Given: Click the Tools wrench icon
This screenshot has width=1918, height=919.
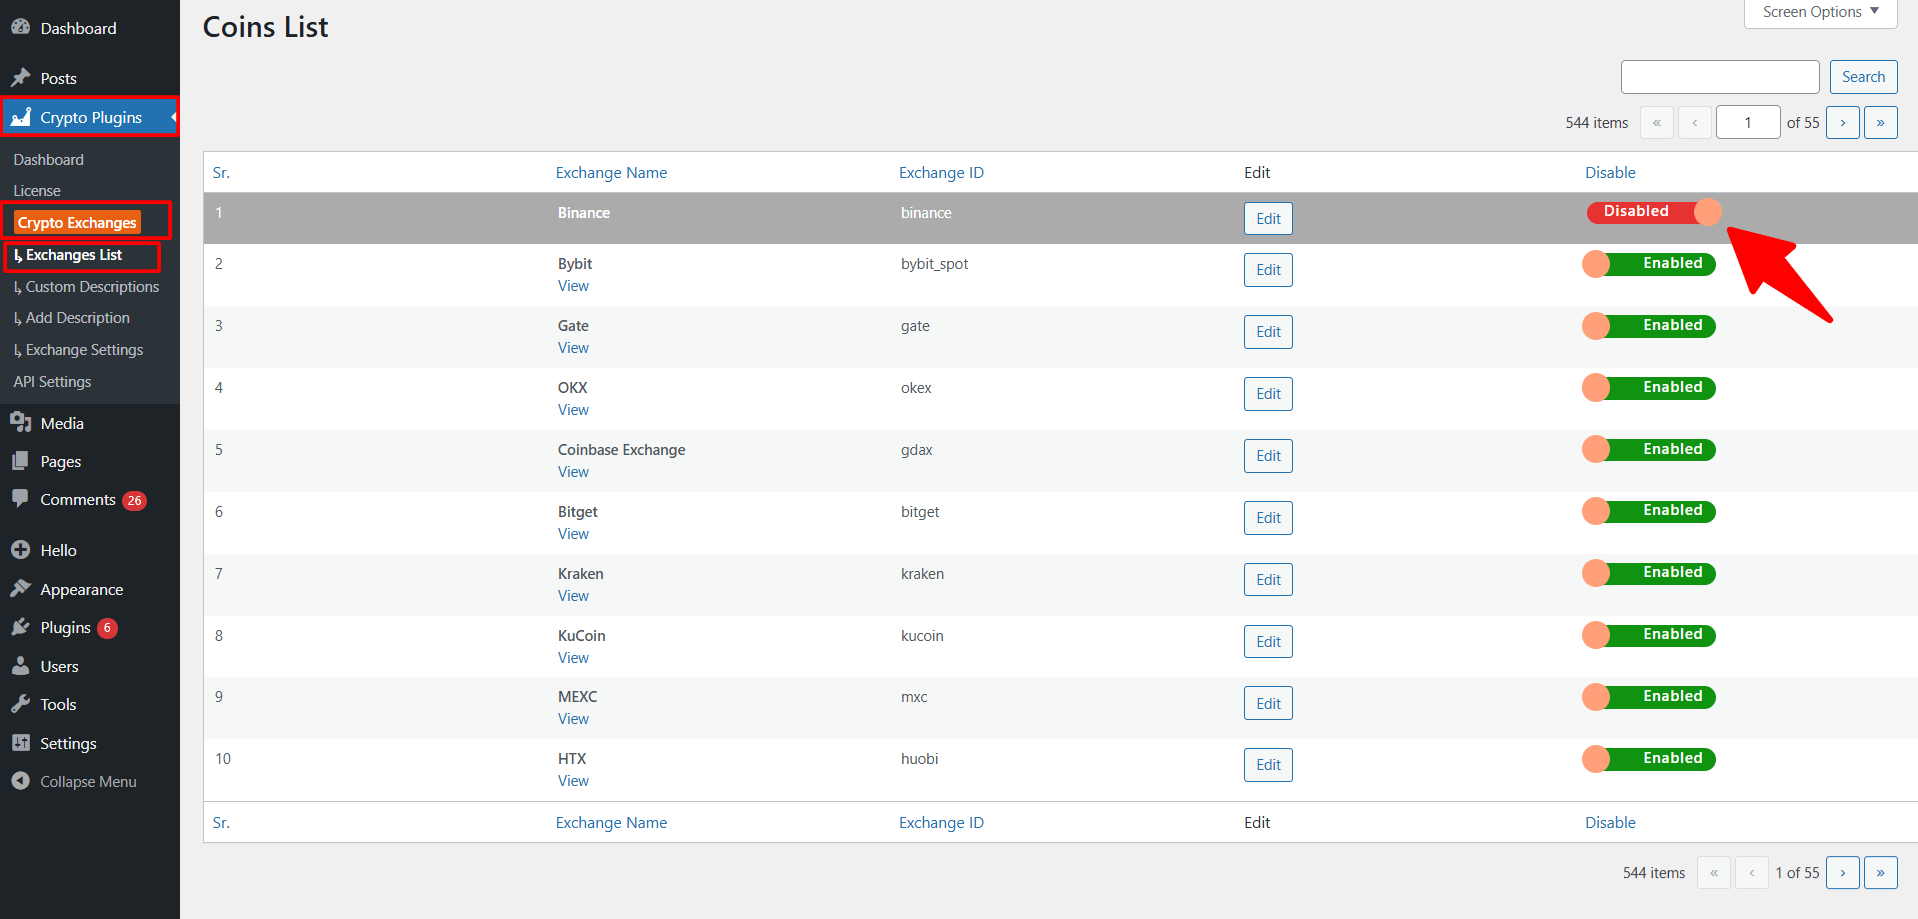Looking at the screenshot, I should coord(20,704).
